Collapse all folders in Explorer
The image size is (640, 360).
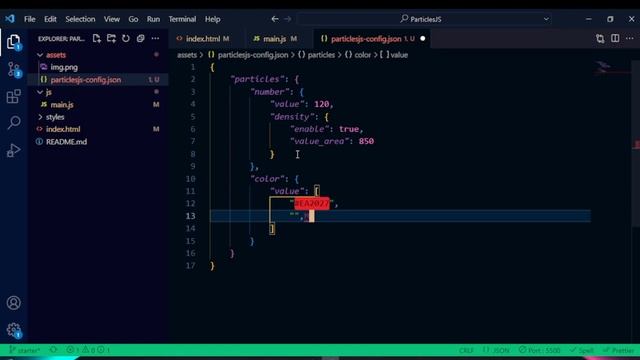[140, 38]
